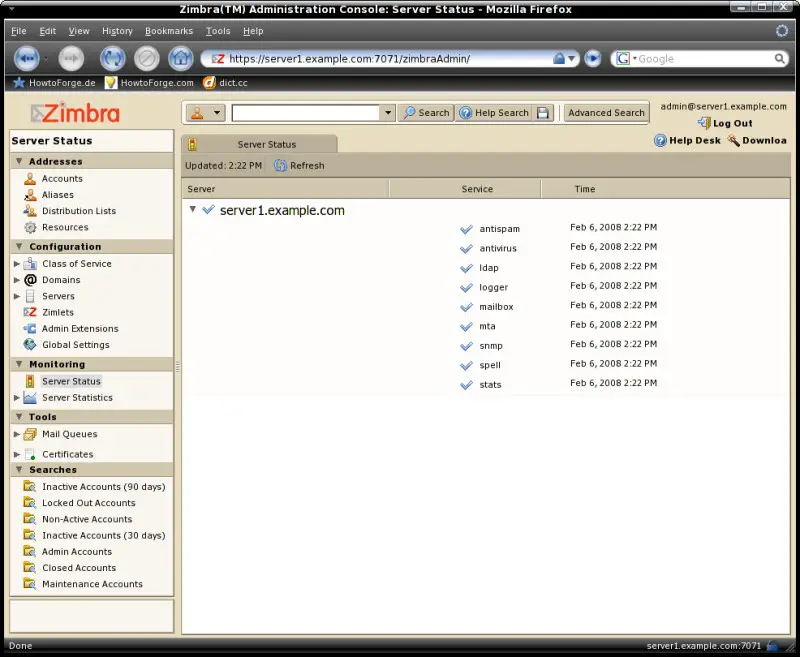Open the search field history dropdown arrow
This screenshot has height=657, width=800.
[388, 113]
